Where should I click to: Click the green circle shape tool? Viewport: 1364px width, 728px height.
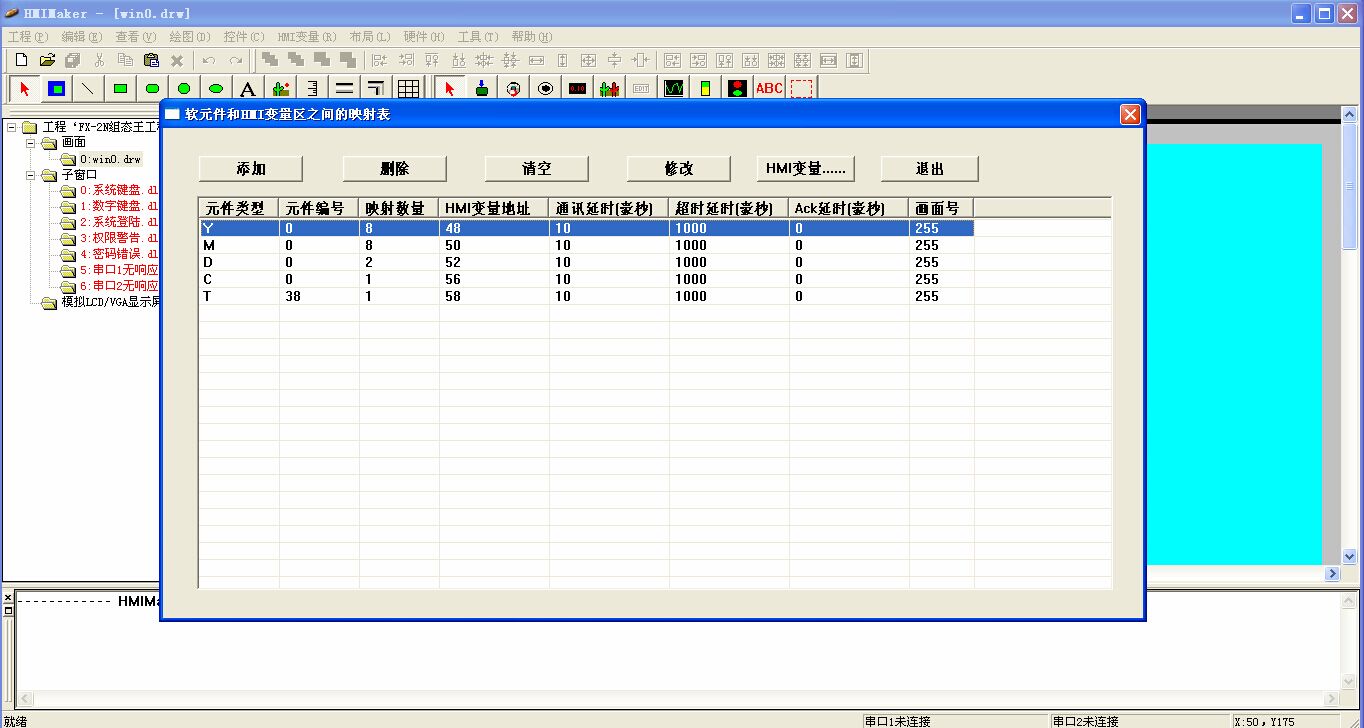point(184,88)
